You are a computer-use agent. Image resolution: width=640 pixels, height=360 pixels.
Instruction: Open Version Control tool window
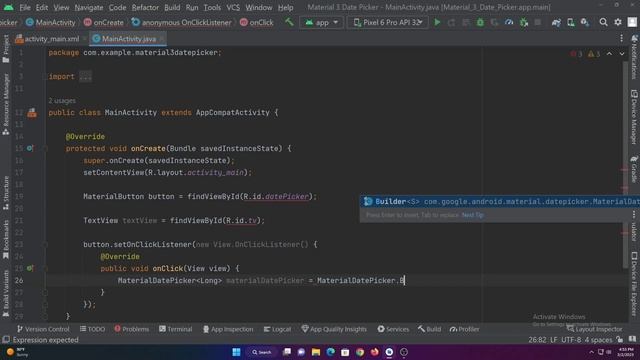[x=43, y=329]
